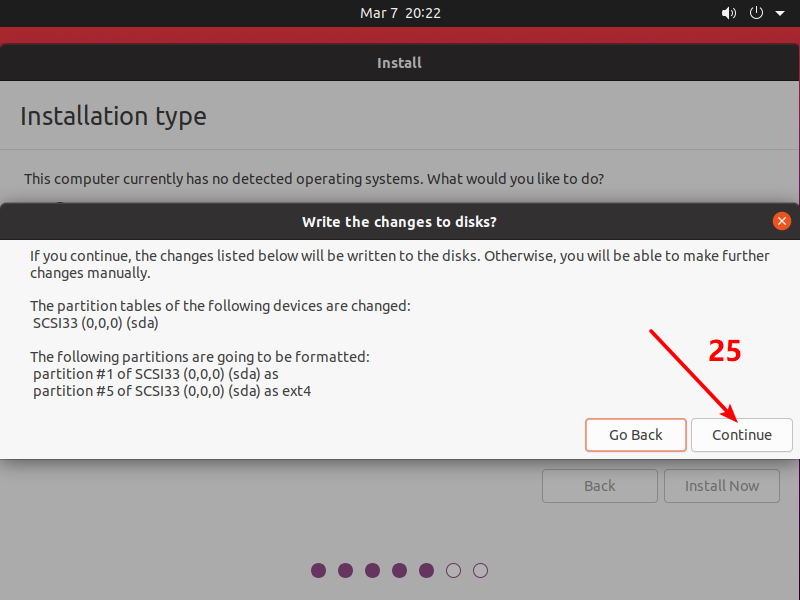Click the dimmed Install Now button
Viewport: 800px width, 600px height.
722,486
